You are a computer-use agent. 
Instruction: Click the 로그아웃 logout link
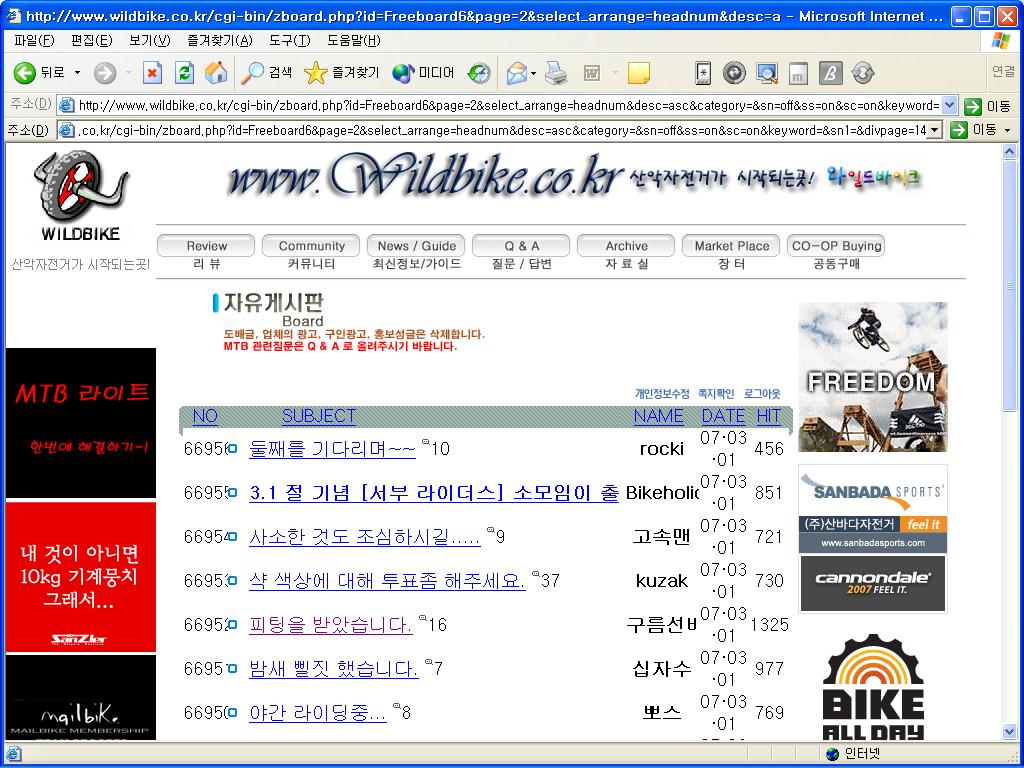point(762,394)
